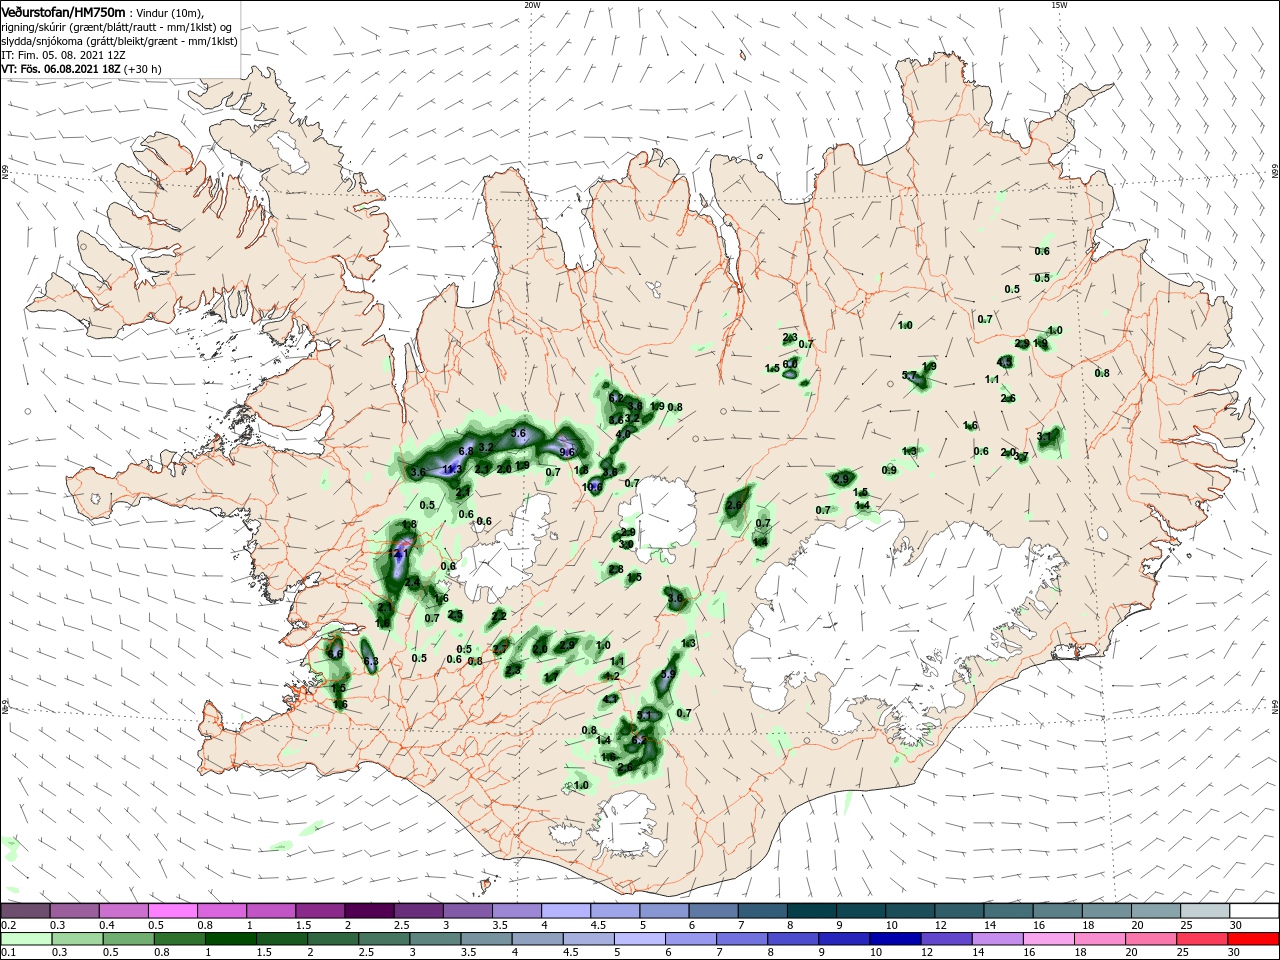Click lower legend pale green swatch between 0.1 and 0.3
1280x960 pixels.
(25, 939)
